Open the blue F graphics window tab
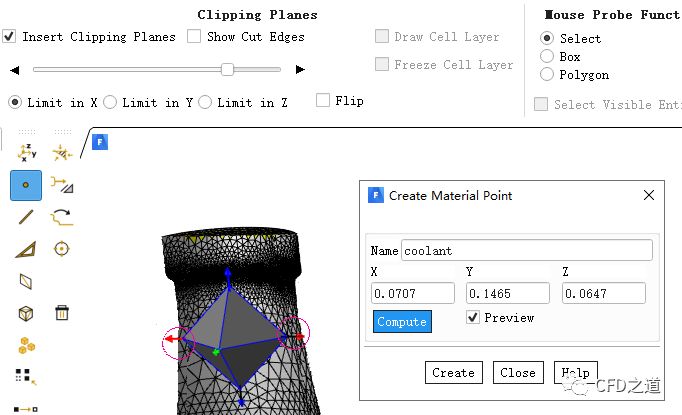This screenshot has width=682, height=415. coord(100,142)
